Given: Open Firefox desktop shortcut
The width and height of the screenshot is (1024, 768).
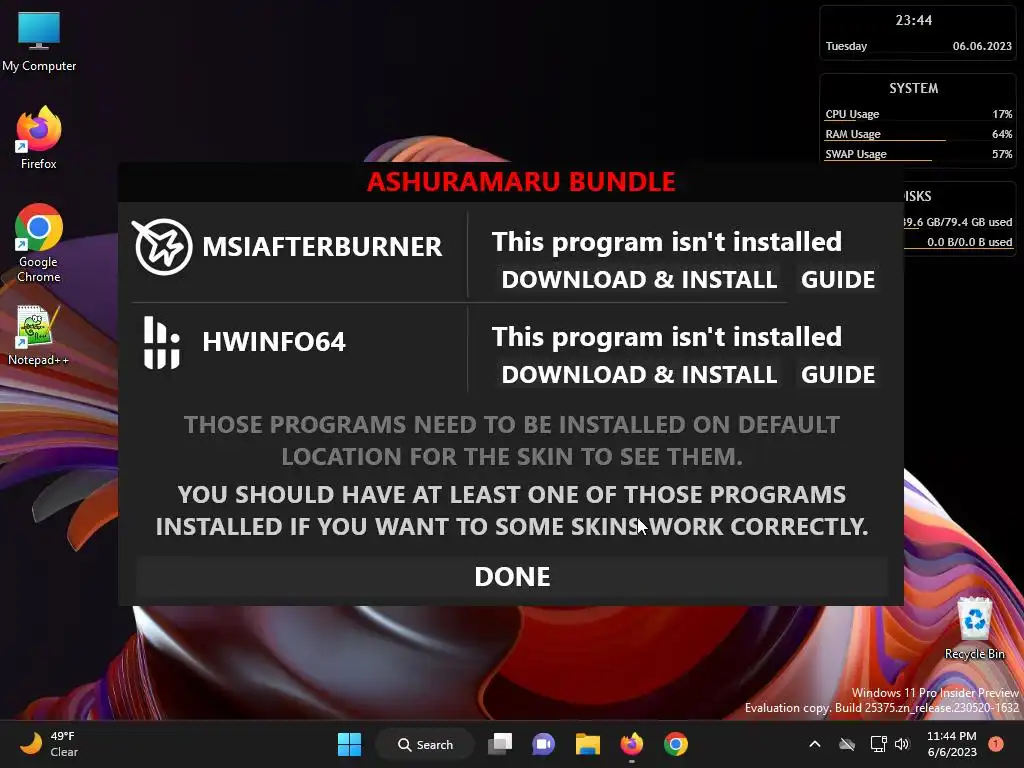Looking at the screenshot, I should pyautogui.click(x=39, y=138).
